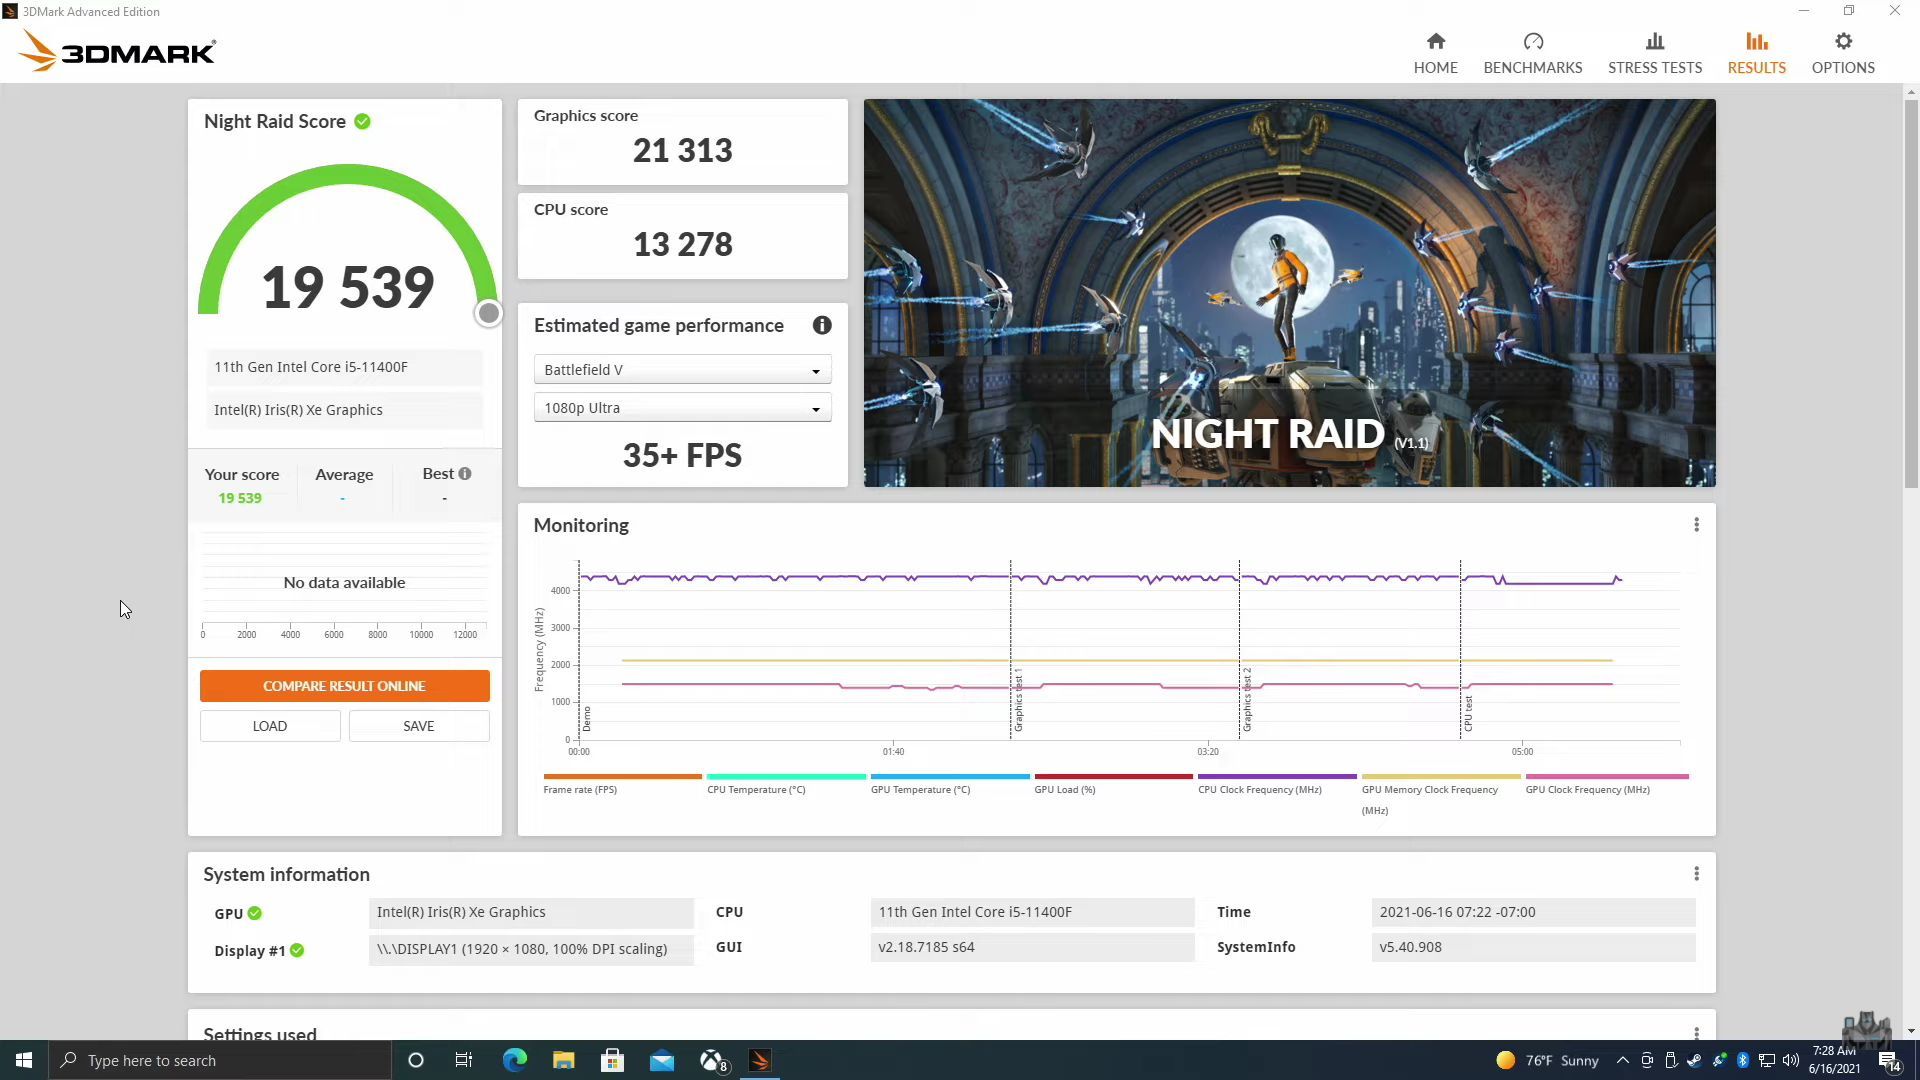Open the Mail app from taskbar
The image size is (1920, 1080).
tap(662, 1060)
